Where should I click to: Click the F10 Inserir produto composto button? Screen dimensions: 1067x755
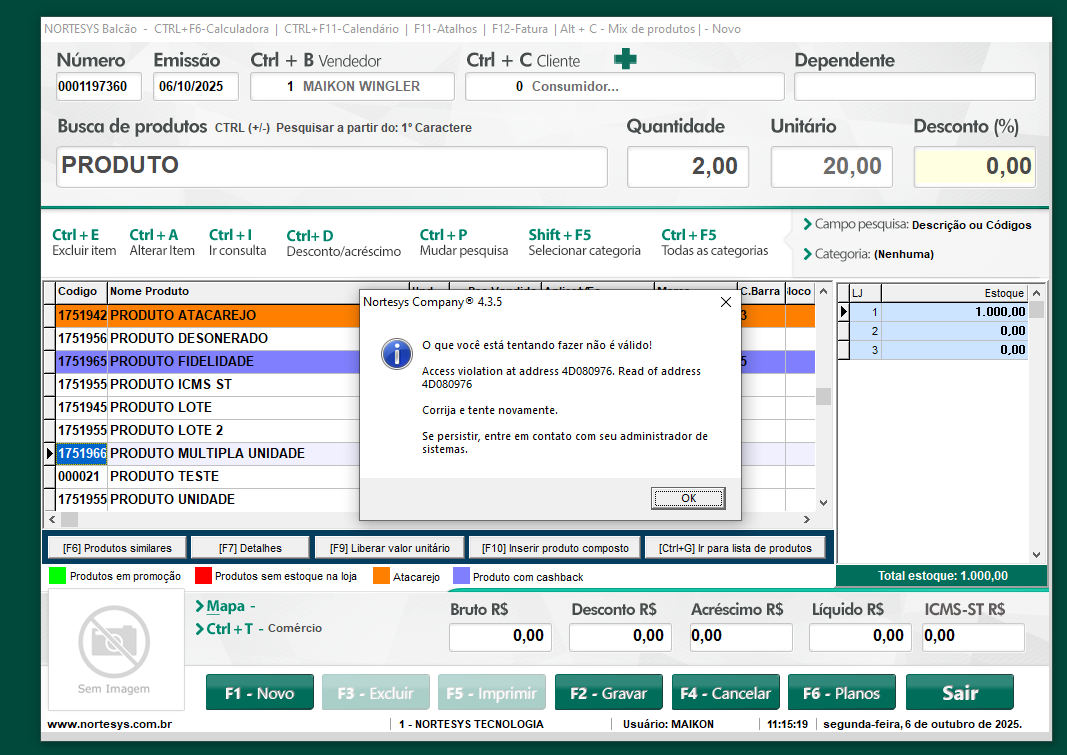554,548
